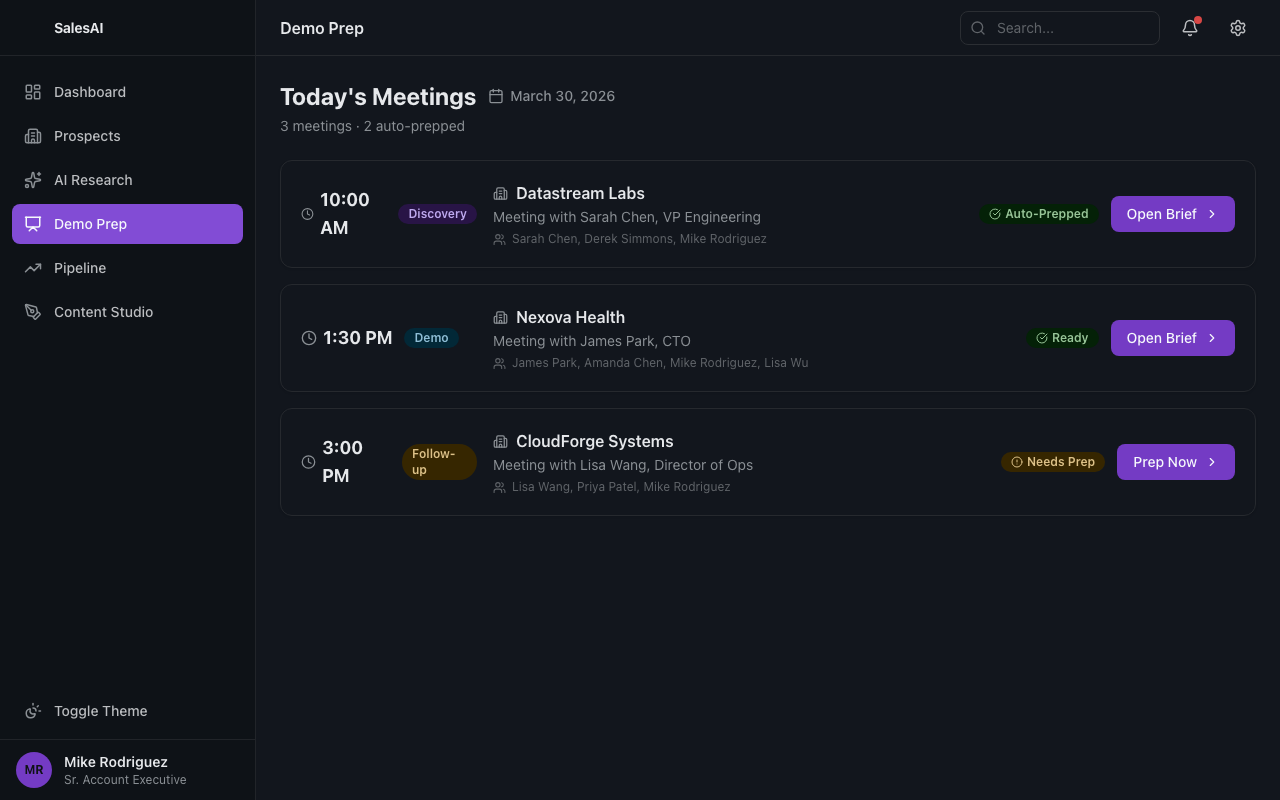Select Prospects in the sidebar

coord(86,136)
